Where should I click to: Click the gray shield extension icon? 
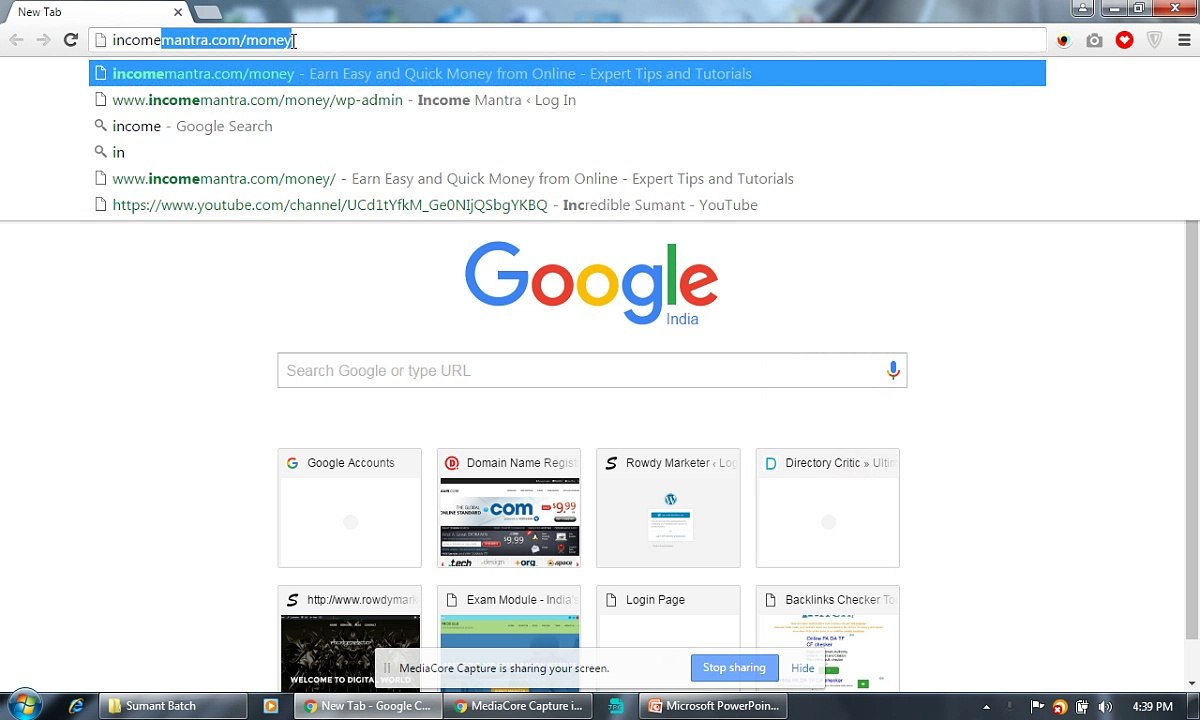pyautogui.click(x=1154, y=40)
